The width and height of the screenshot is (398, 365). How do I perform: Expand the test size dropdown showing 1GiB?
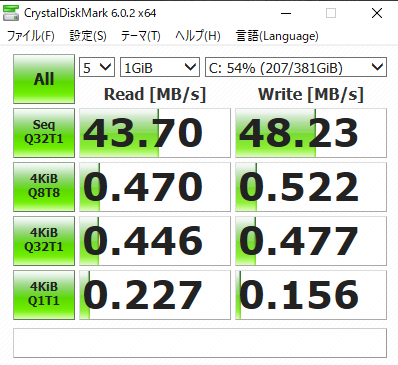click(x=160, y=67)
